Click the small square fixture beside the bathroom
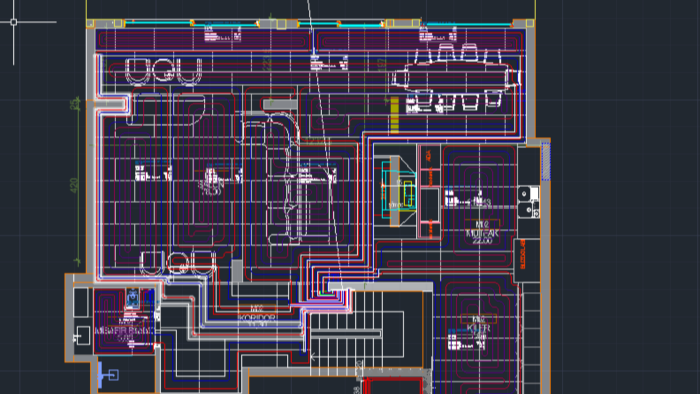The image size is (700, 394). point(82,336)
